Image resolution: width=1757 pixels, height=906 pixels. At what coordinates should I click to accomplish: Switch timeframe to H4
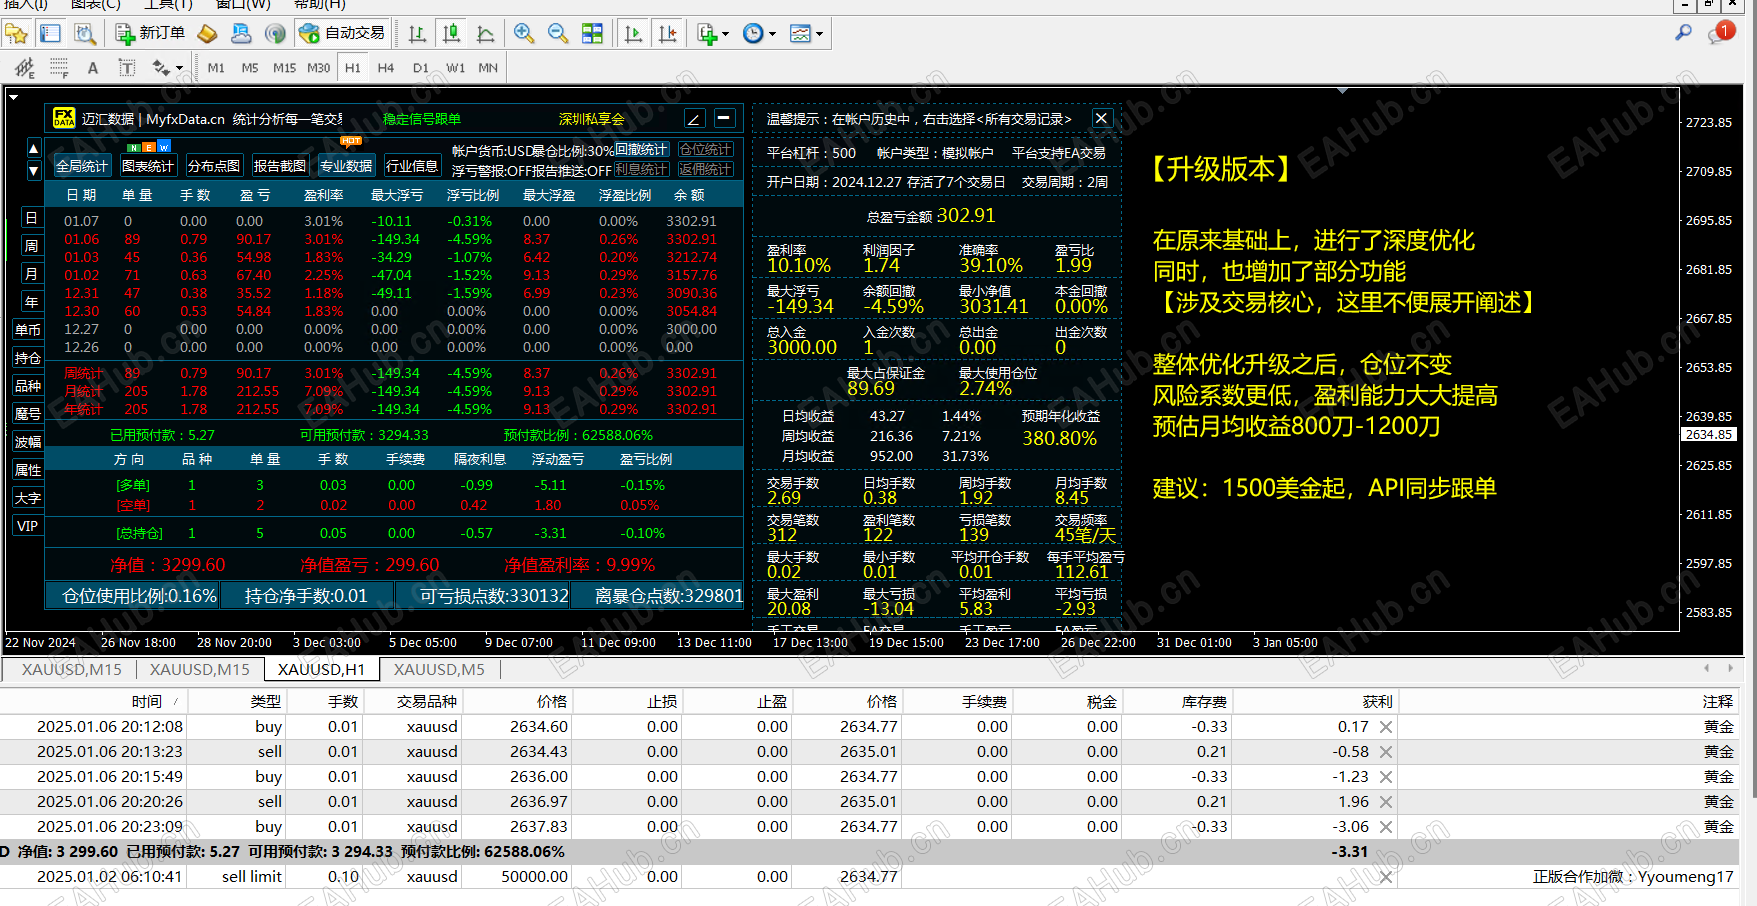pos(386,68)
